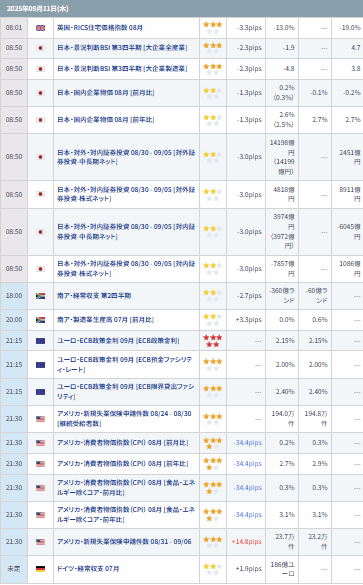Open アメリカ・消費者物価指数(CPI) 08月 [前年比] link
363x585 pixels.
pyautogui.click(x=122, y=464)
